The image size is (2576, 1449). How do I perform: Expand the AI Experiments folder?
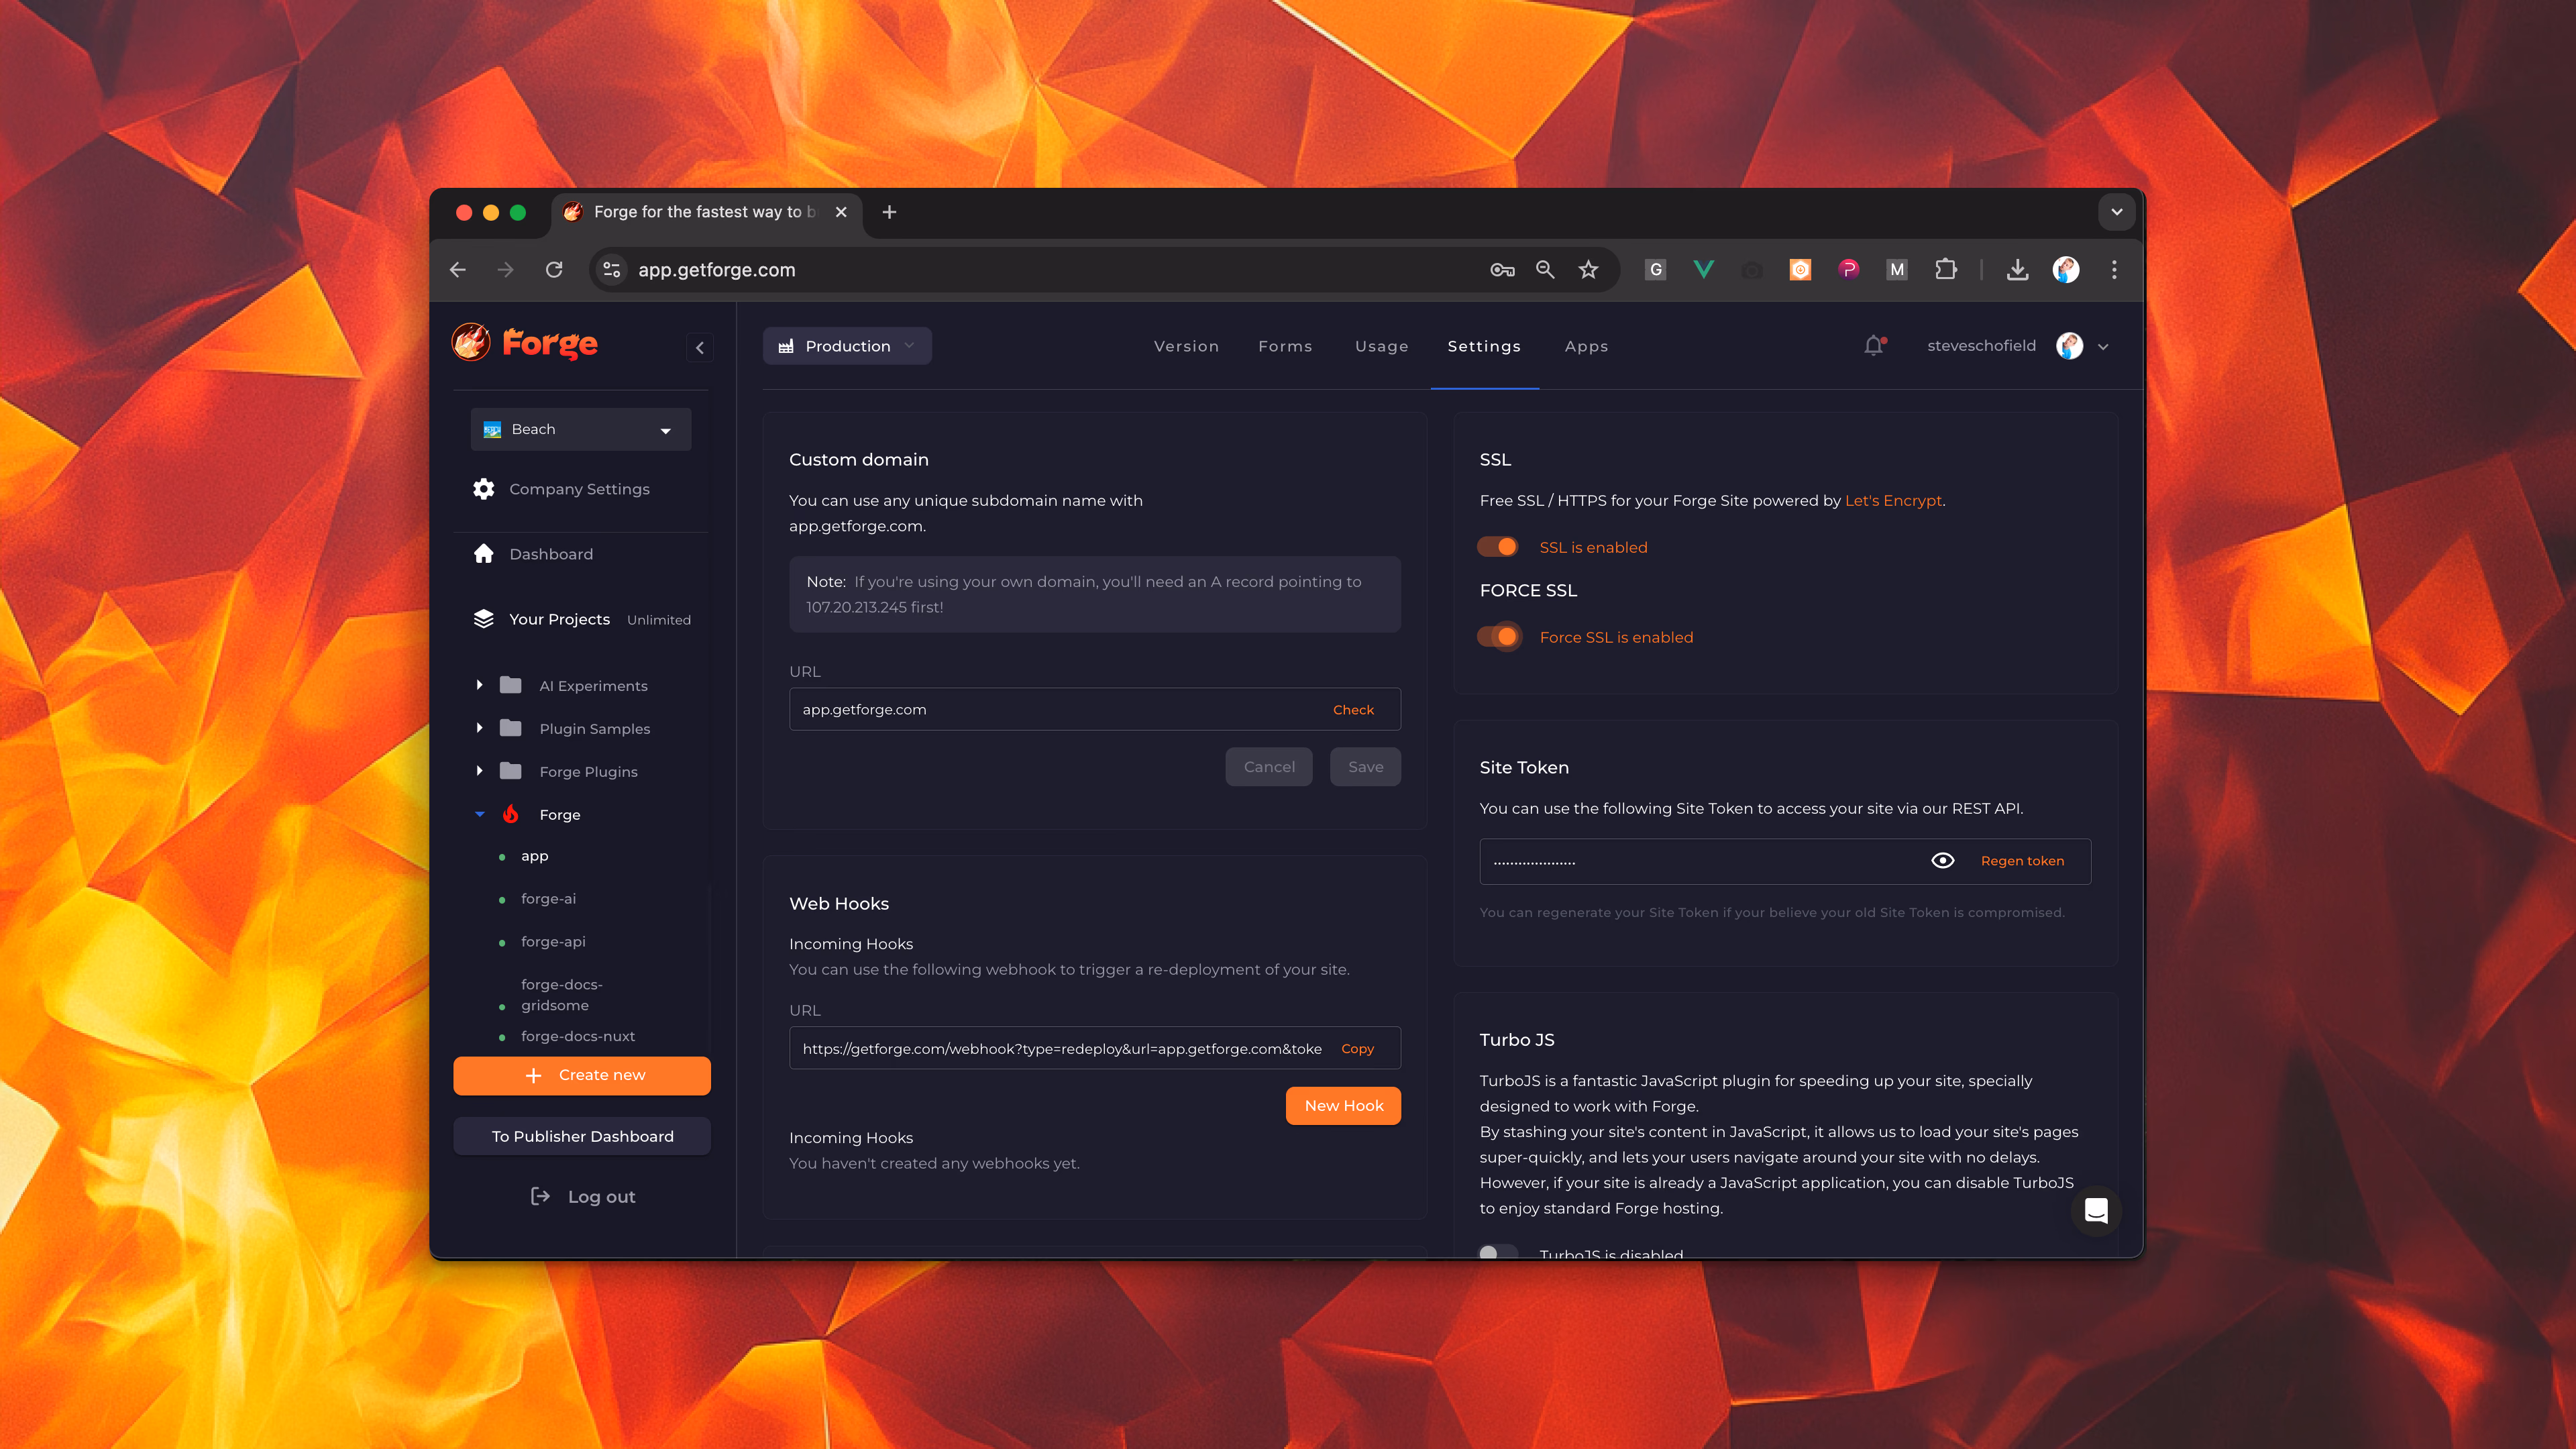480,685
